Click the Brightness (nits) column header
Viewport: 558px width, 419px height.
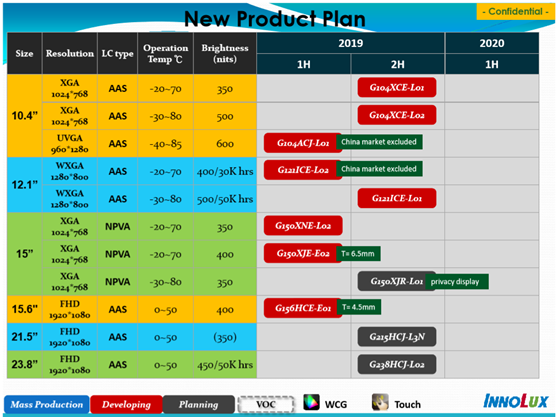225,53
